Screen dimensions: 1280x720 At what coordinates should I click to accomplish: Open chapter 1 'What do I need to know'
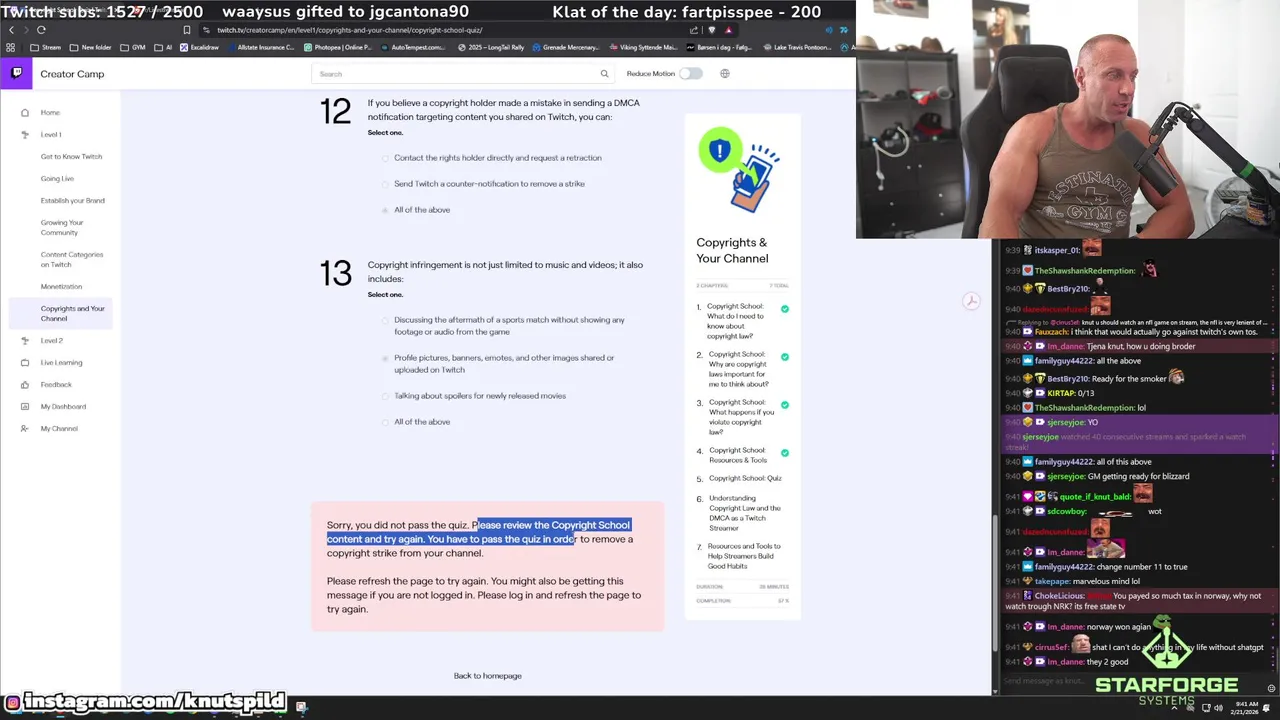735,321
